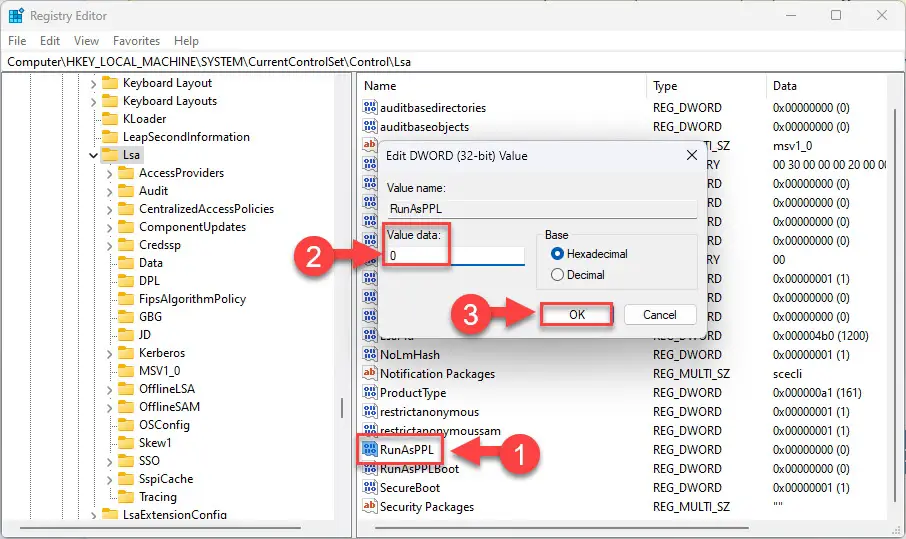Cancel the Edit DWORD dialog
Screen dimensions: 906x539
(660, 315)
